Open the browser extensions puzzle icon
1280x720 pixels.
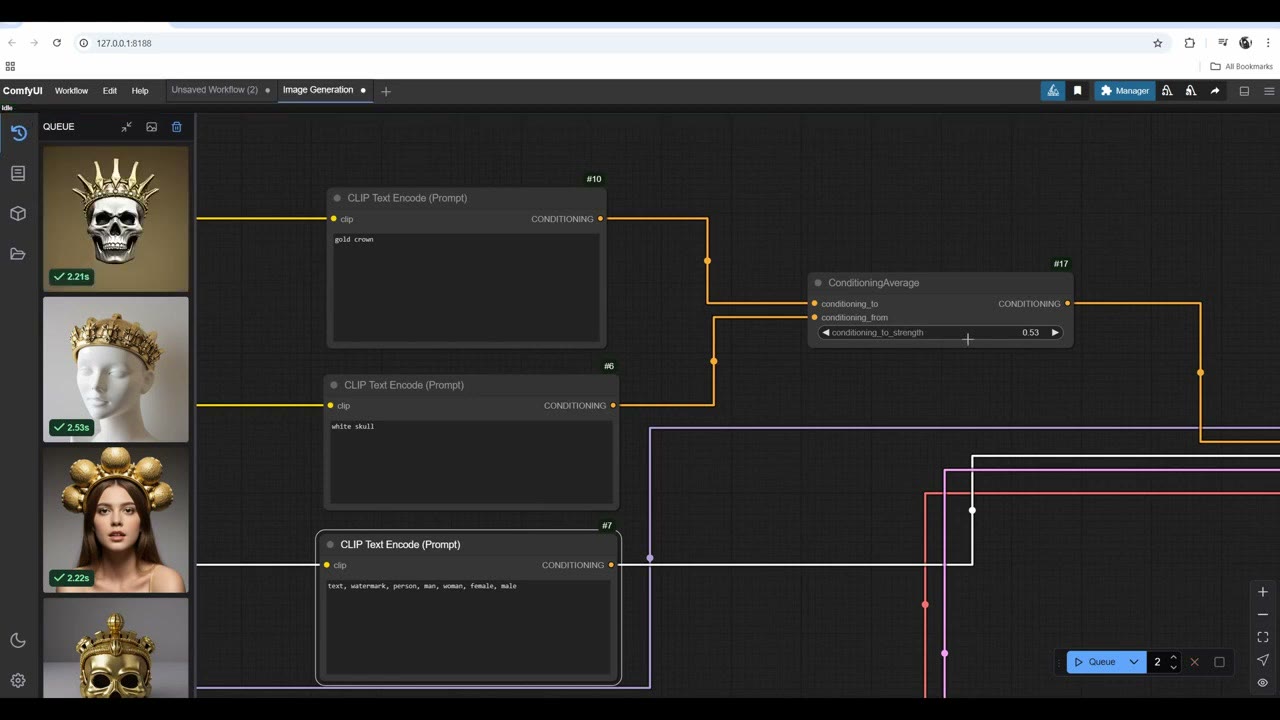(x=1189, y=43)
